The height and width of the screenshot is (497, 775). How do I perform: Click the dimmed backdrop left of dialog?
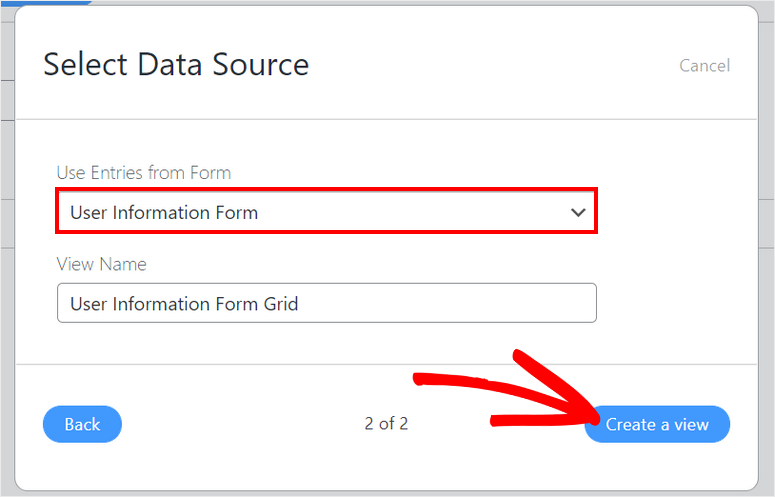pyautogui.click(x=6, y=300)
